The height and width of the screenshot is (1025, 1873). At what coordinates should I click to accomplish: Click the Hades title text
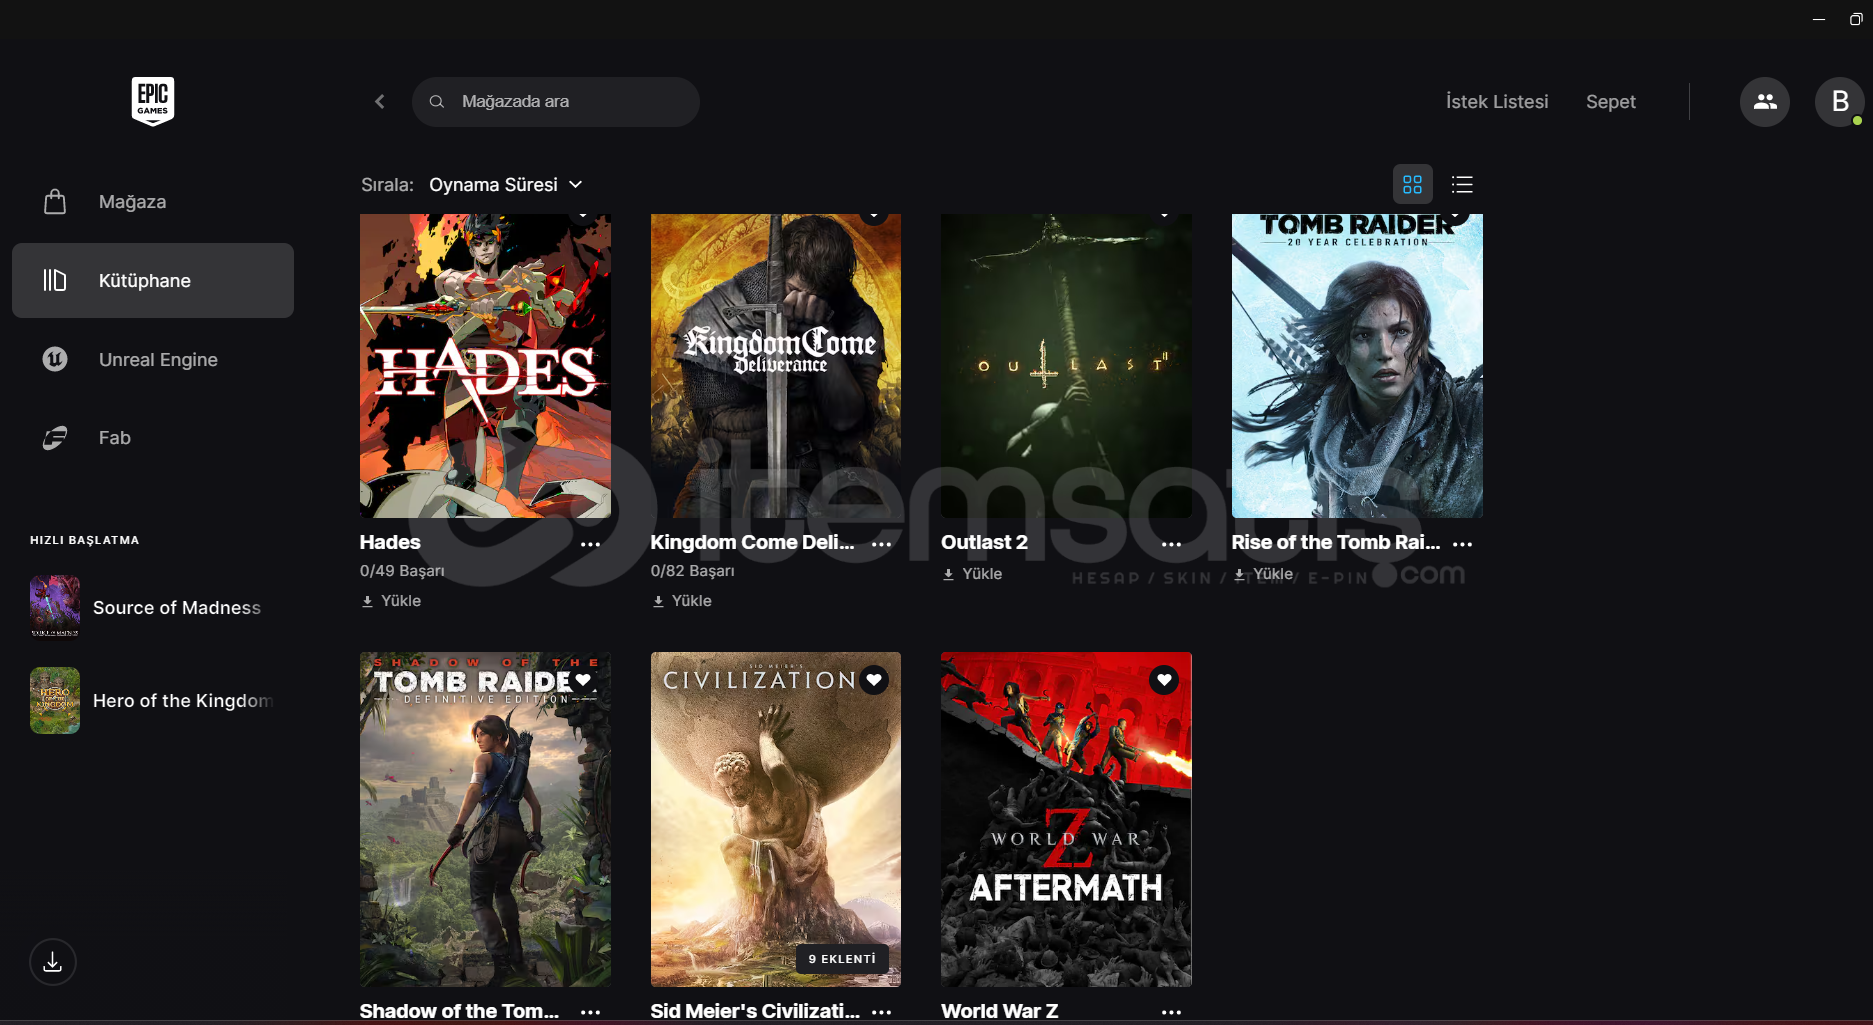pos(390,543)
